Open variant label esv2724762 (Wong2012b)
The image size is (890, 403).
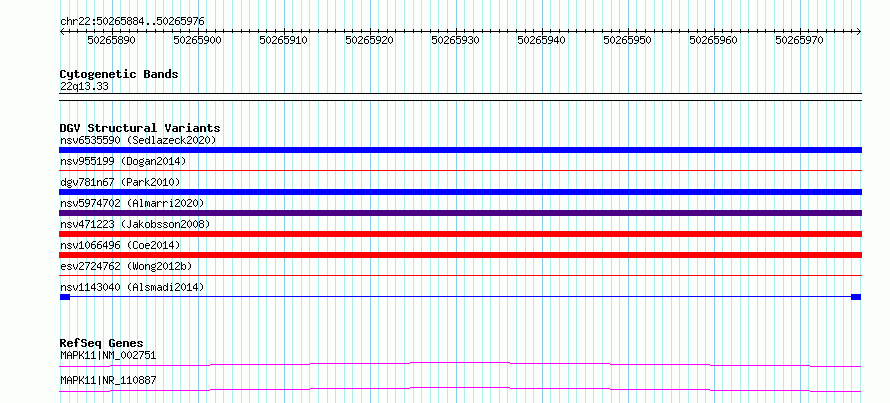coord(126,266)
